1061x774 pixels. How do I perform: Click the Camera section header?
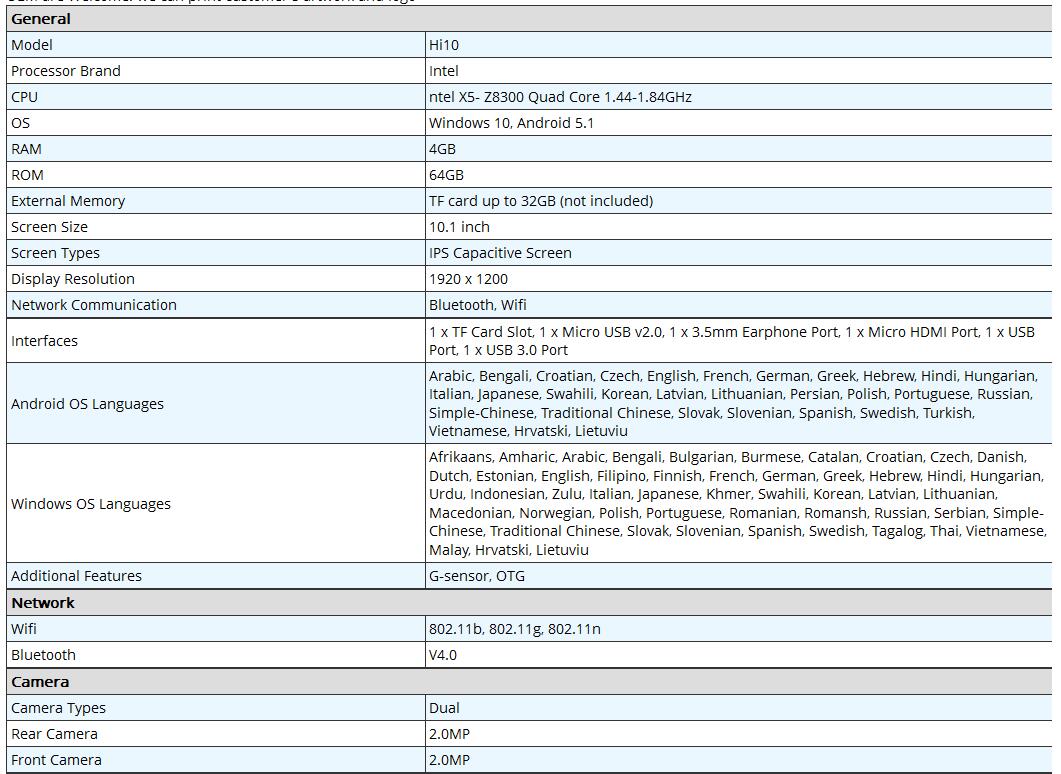pos(40,682)
